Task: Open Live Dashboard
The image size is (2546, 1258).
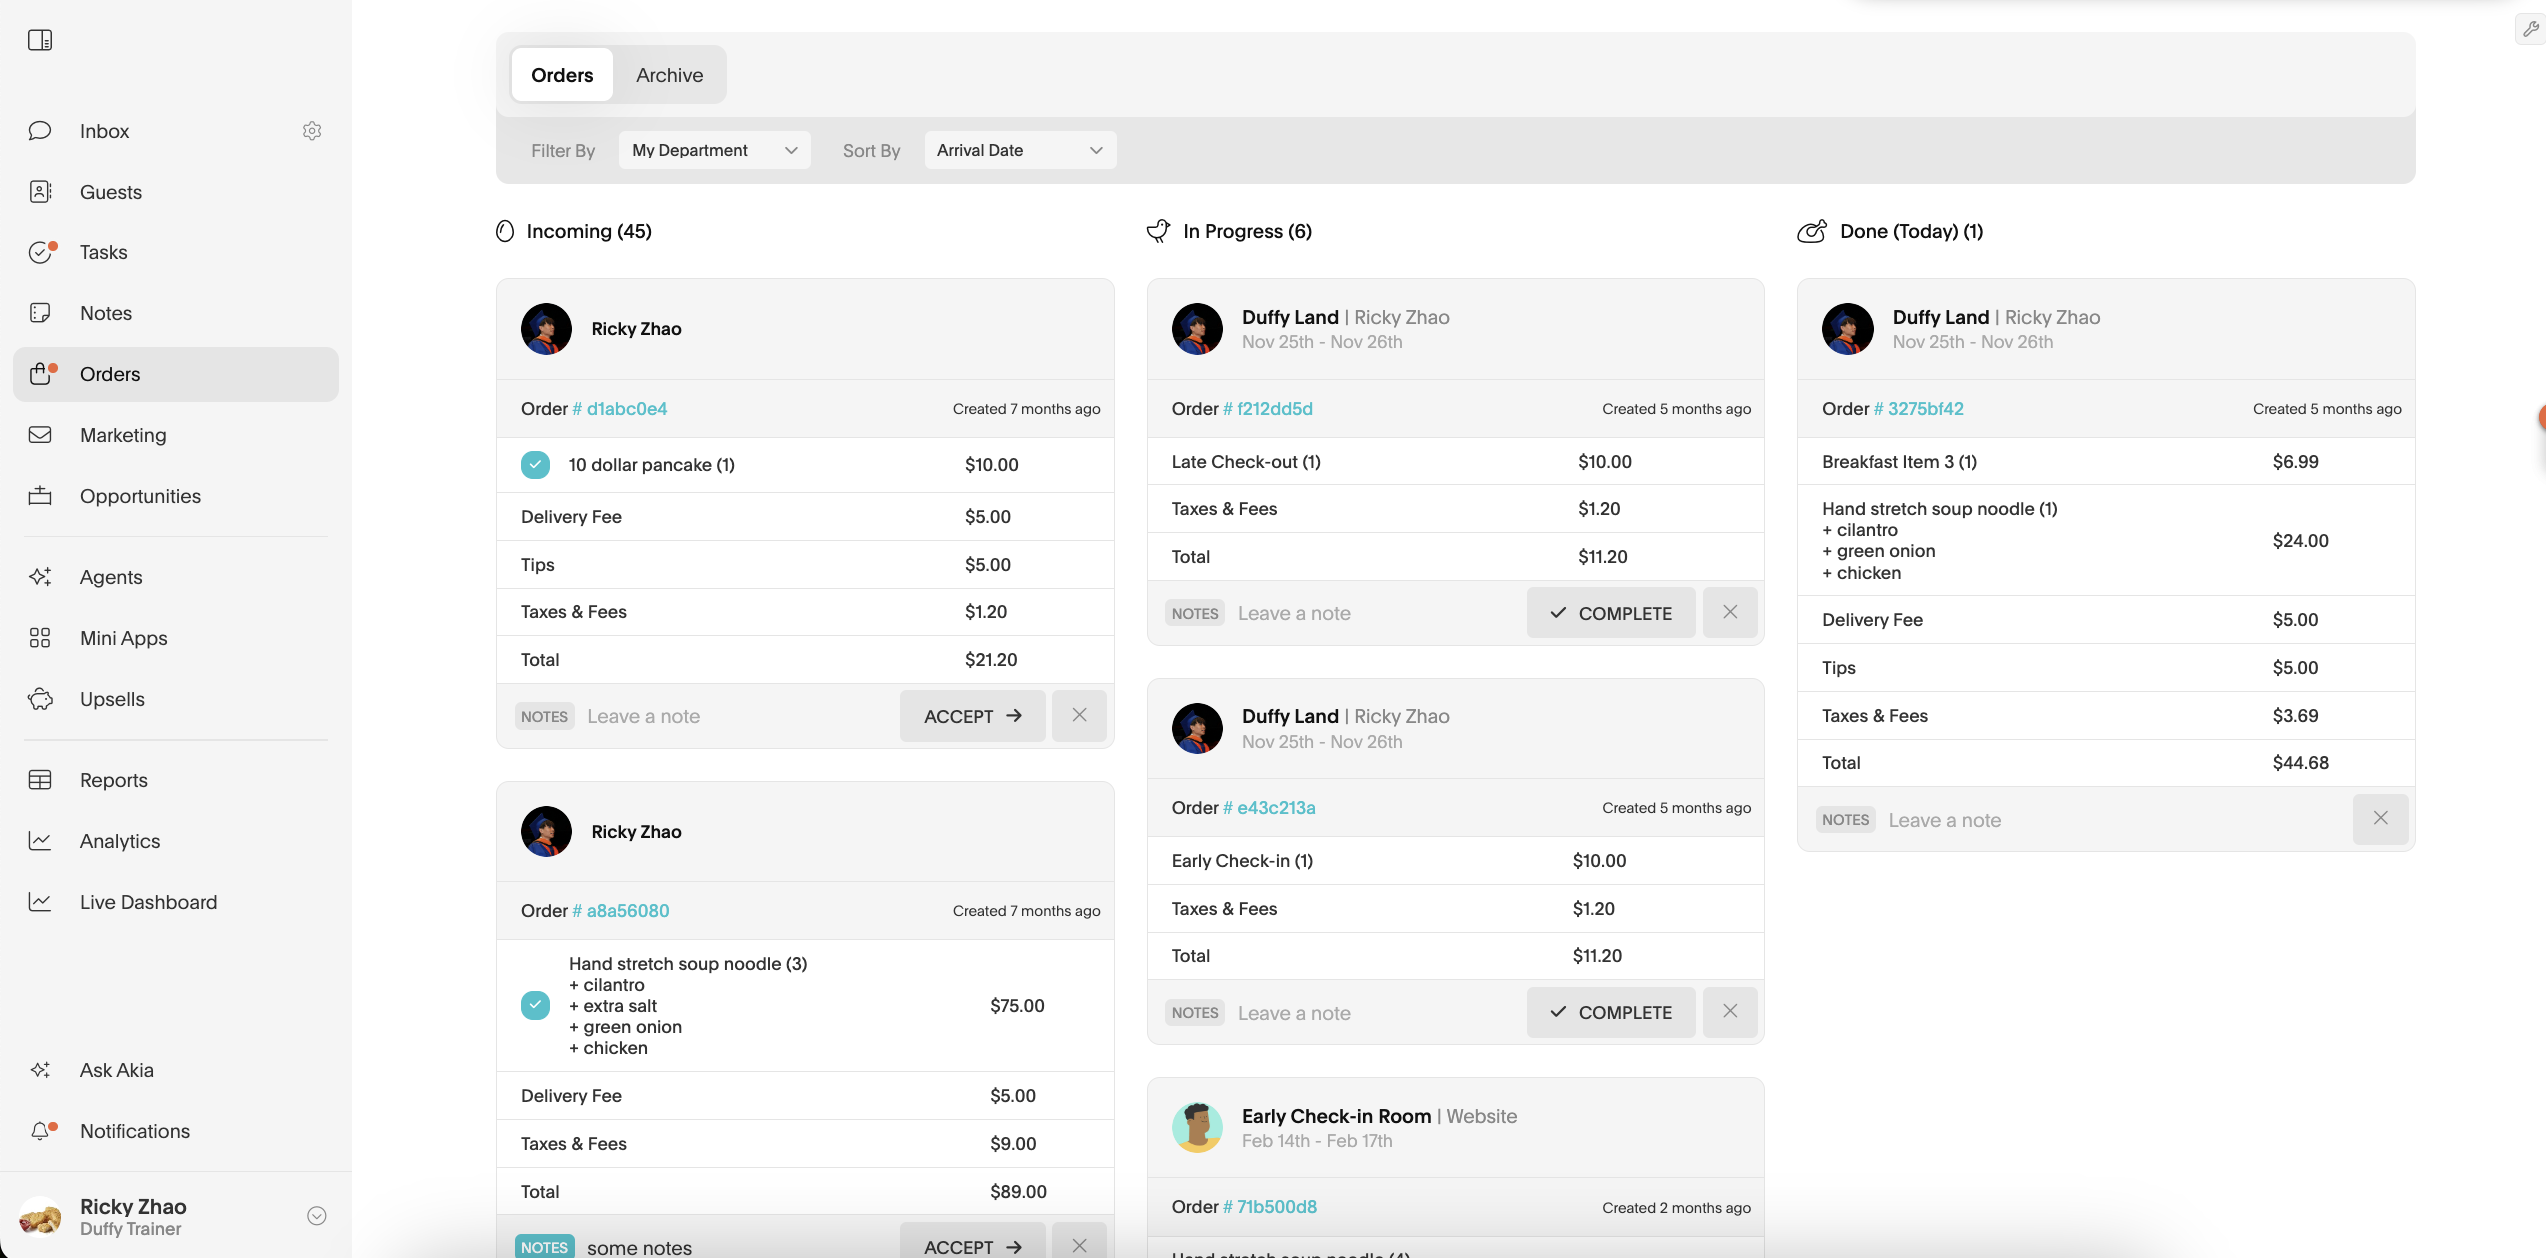Action: pos(148,902)
